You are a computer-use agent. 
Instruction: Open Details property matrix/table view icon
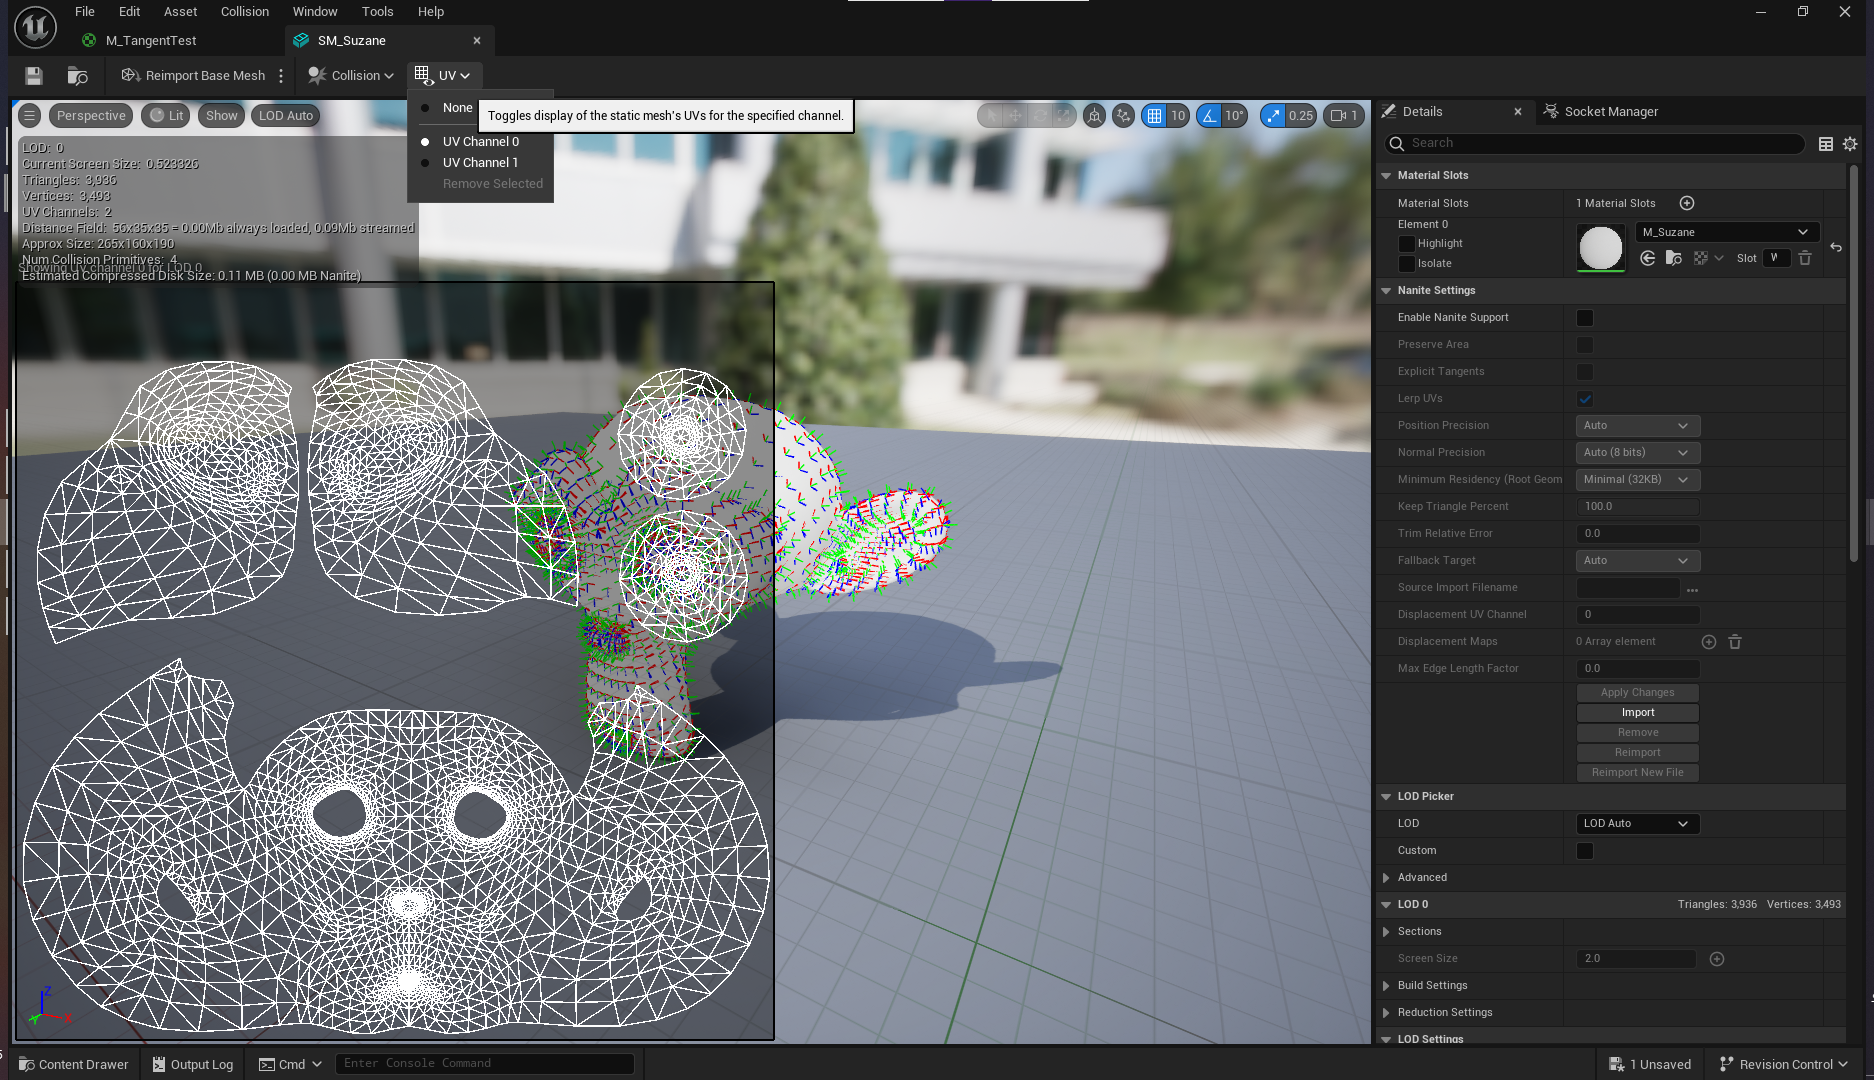pyautogui.click(x=1825, y=144)
